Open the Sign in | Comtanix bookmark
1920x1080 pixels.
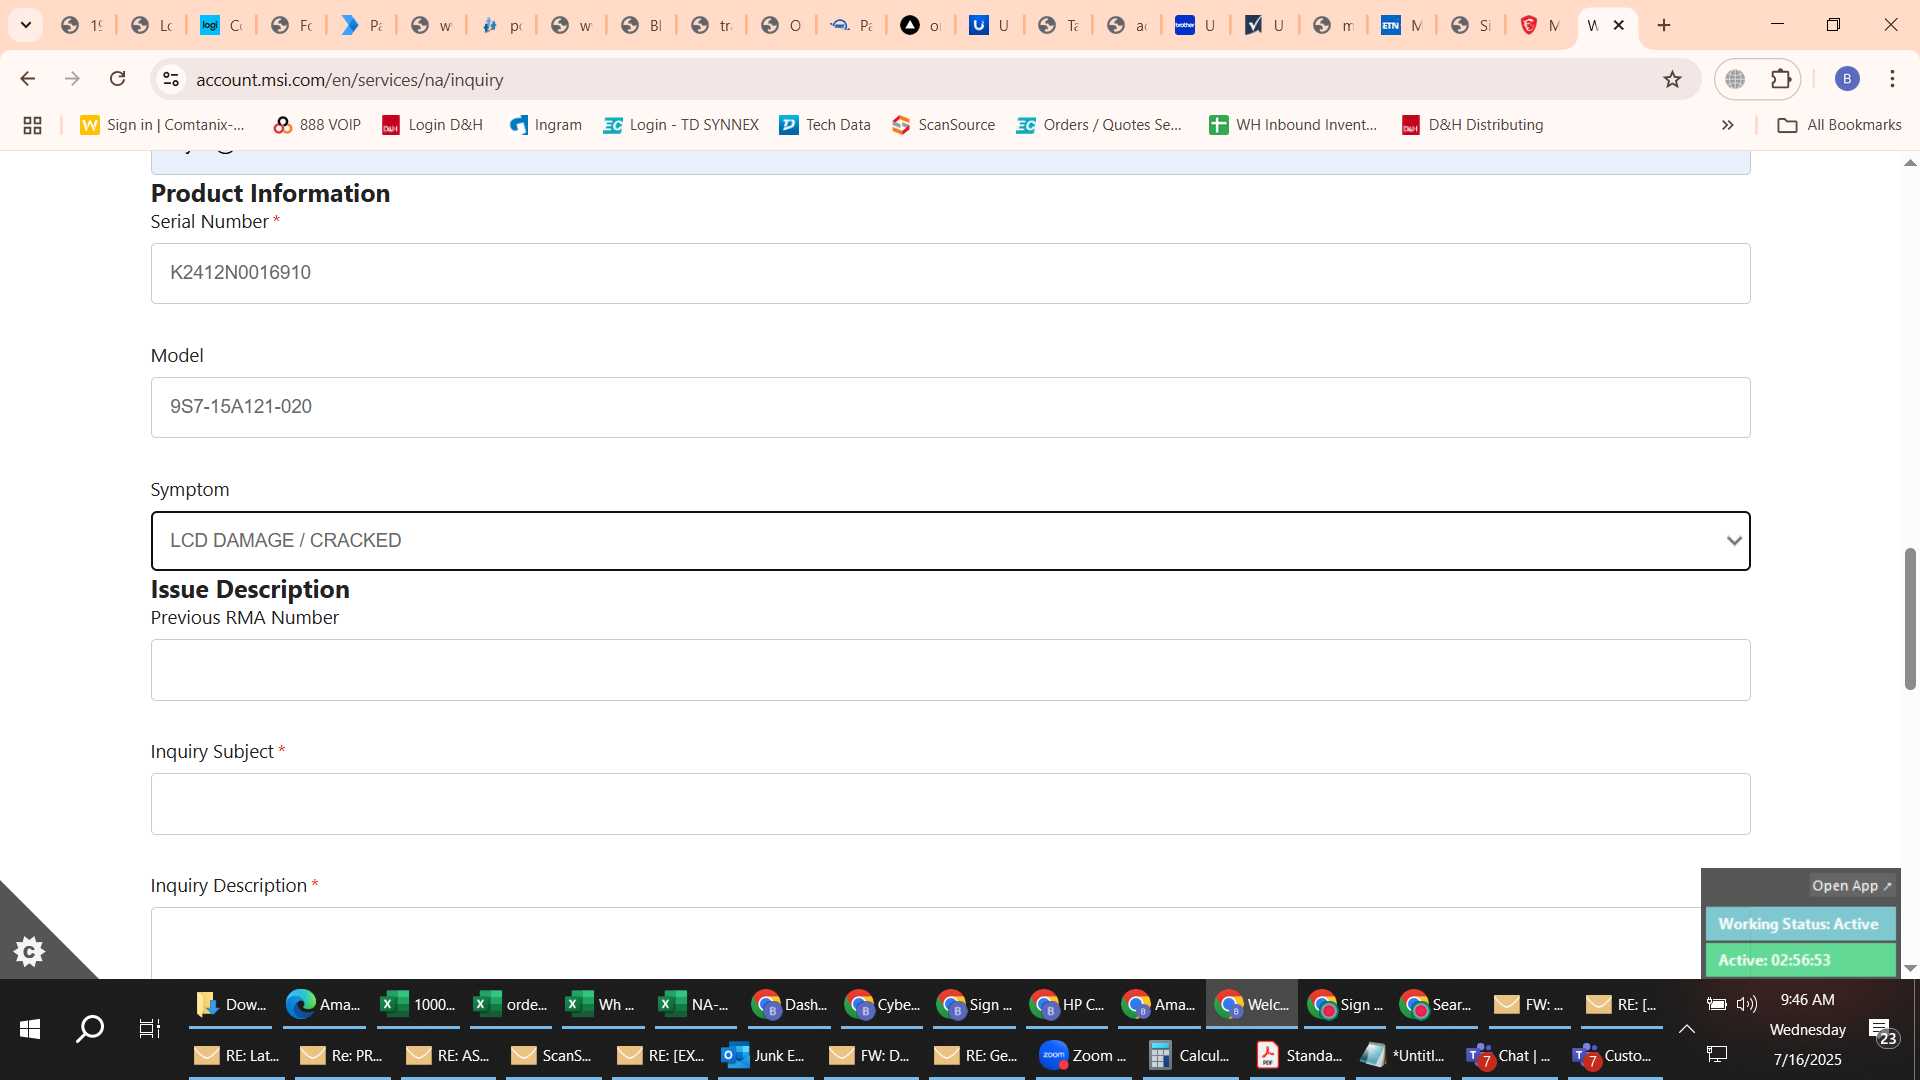[x=163, y=125]
